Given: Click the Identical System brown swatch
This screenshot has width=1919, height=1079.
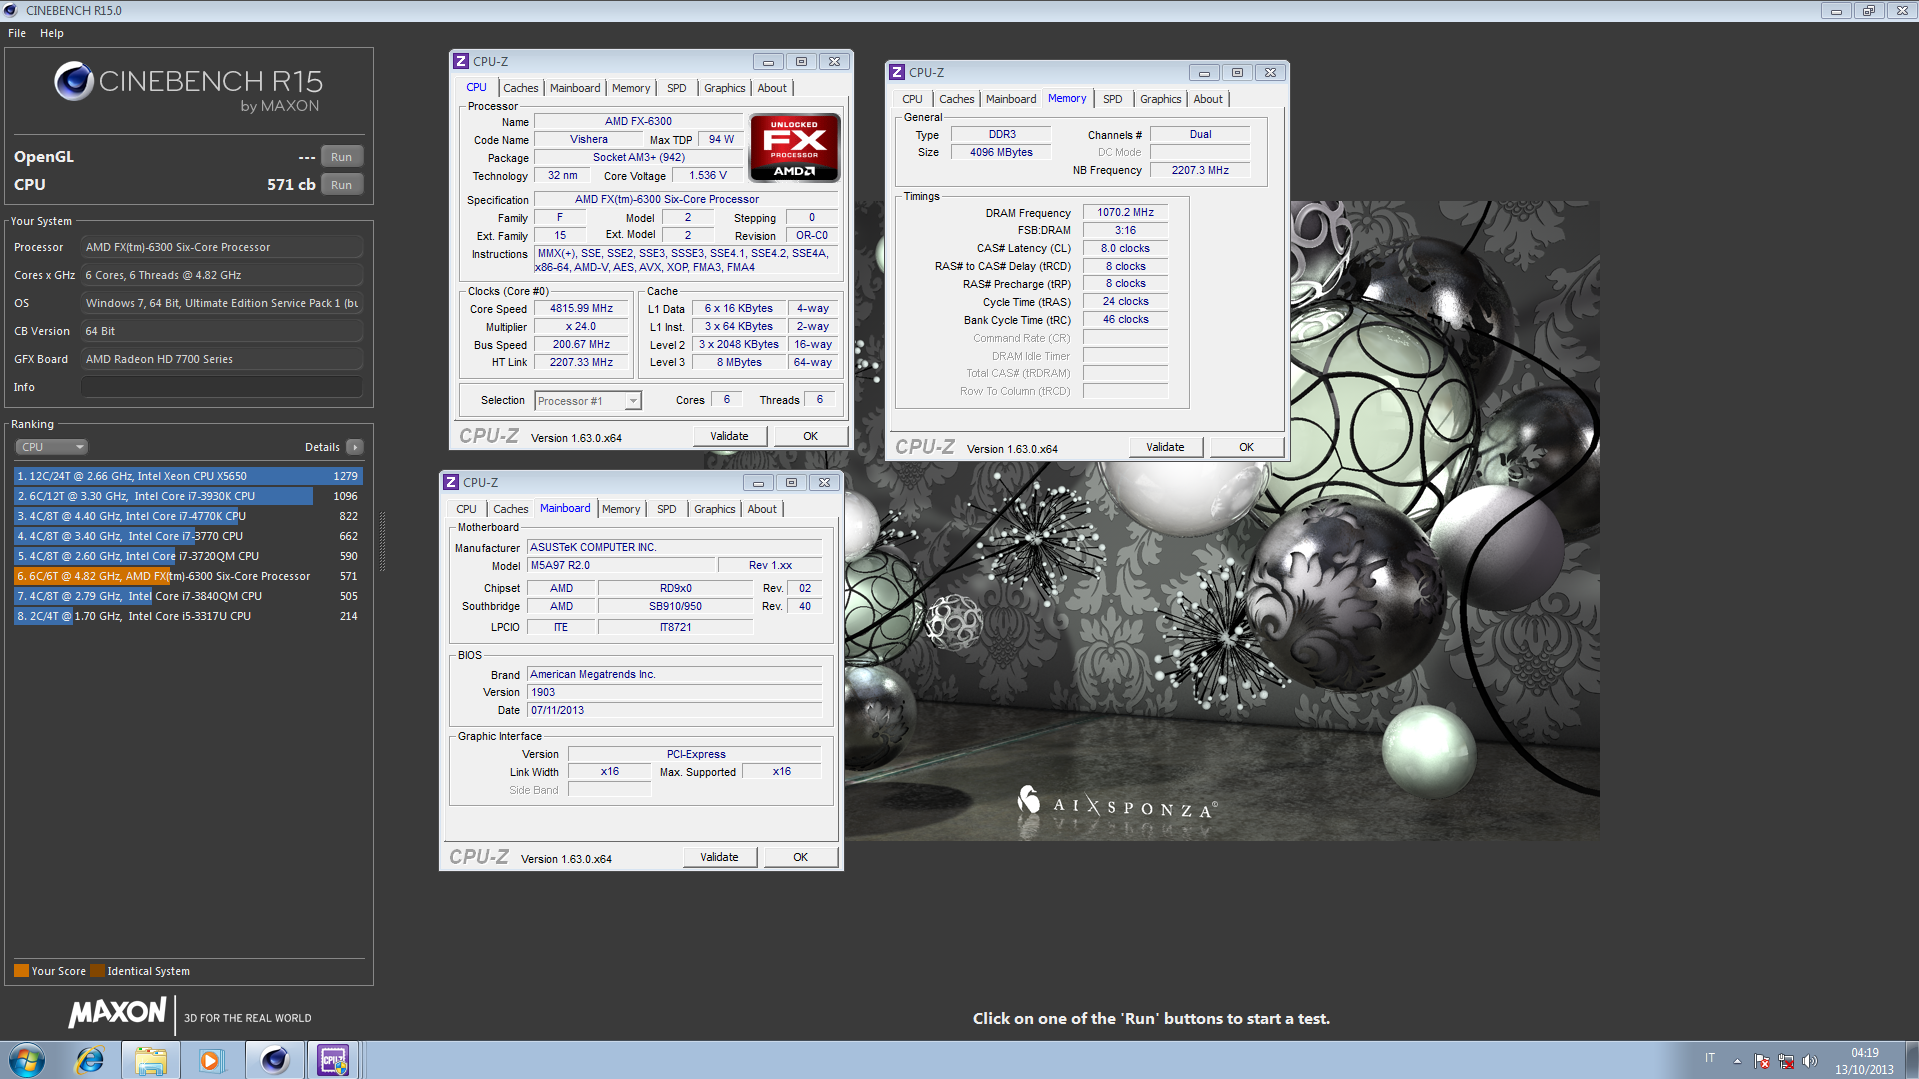Looking at the screenshot, I should coord(97,971).
